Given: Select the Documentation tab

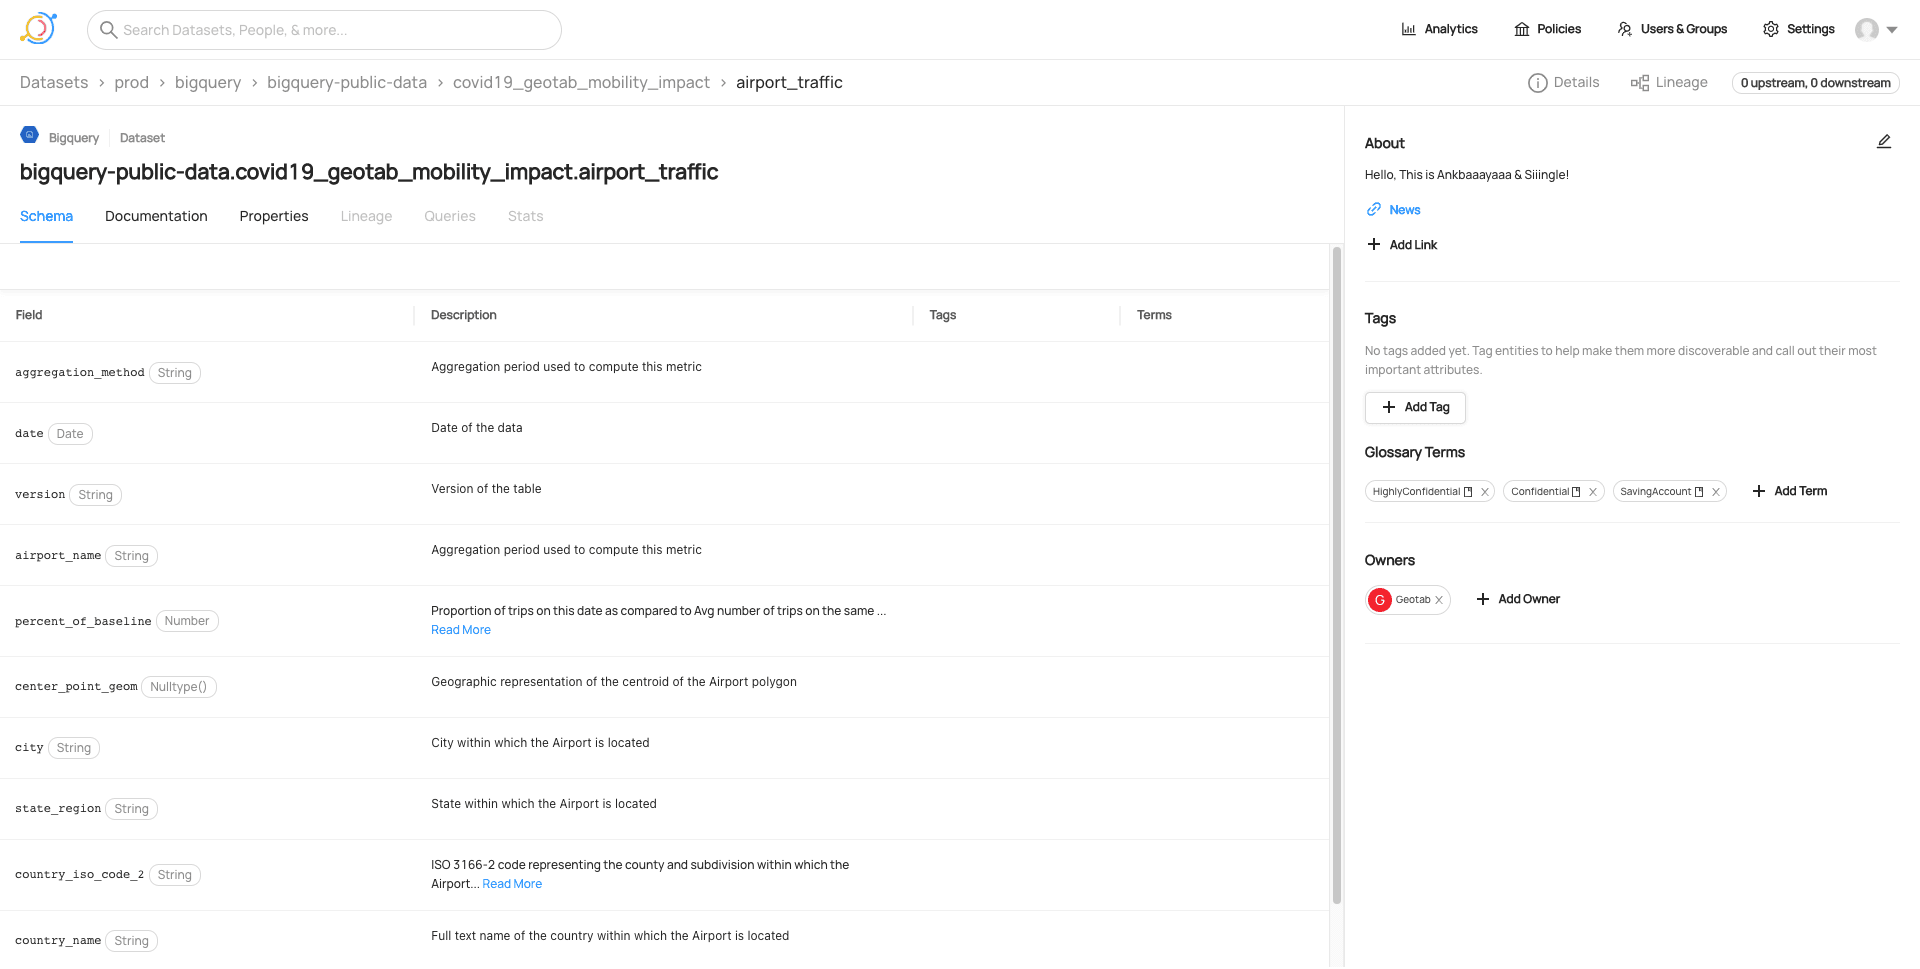Looking at the screenshot, I should coord(156,216).
